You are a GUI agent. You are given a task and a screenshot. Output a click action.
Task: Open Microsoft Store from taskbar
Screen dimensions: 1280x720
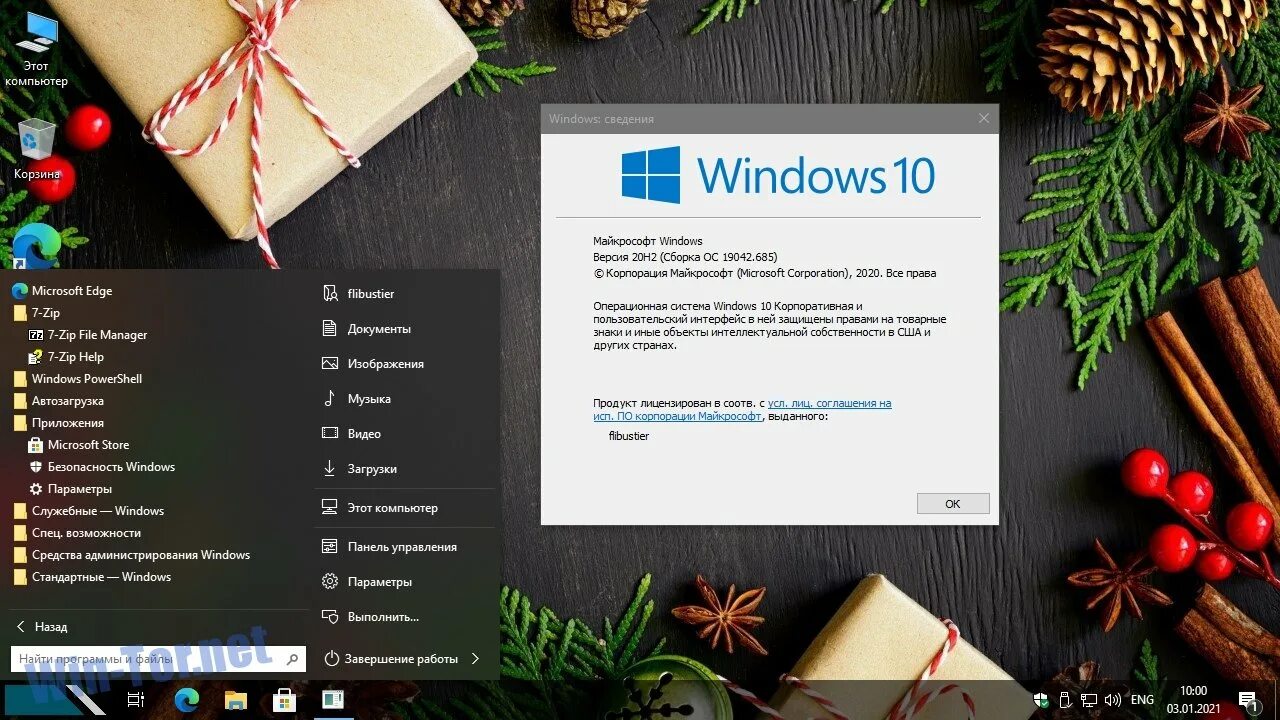[284, 700]
